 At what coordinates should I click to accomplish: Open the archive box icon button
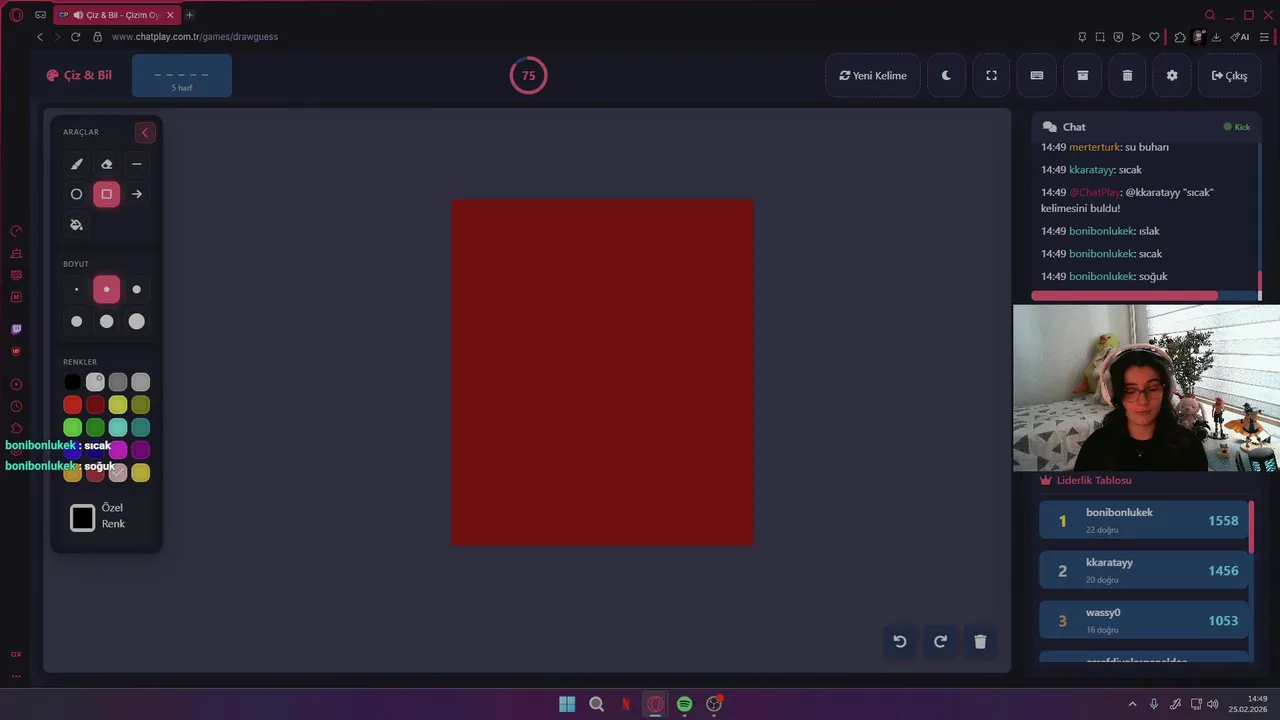(x=1082, y=76)
